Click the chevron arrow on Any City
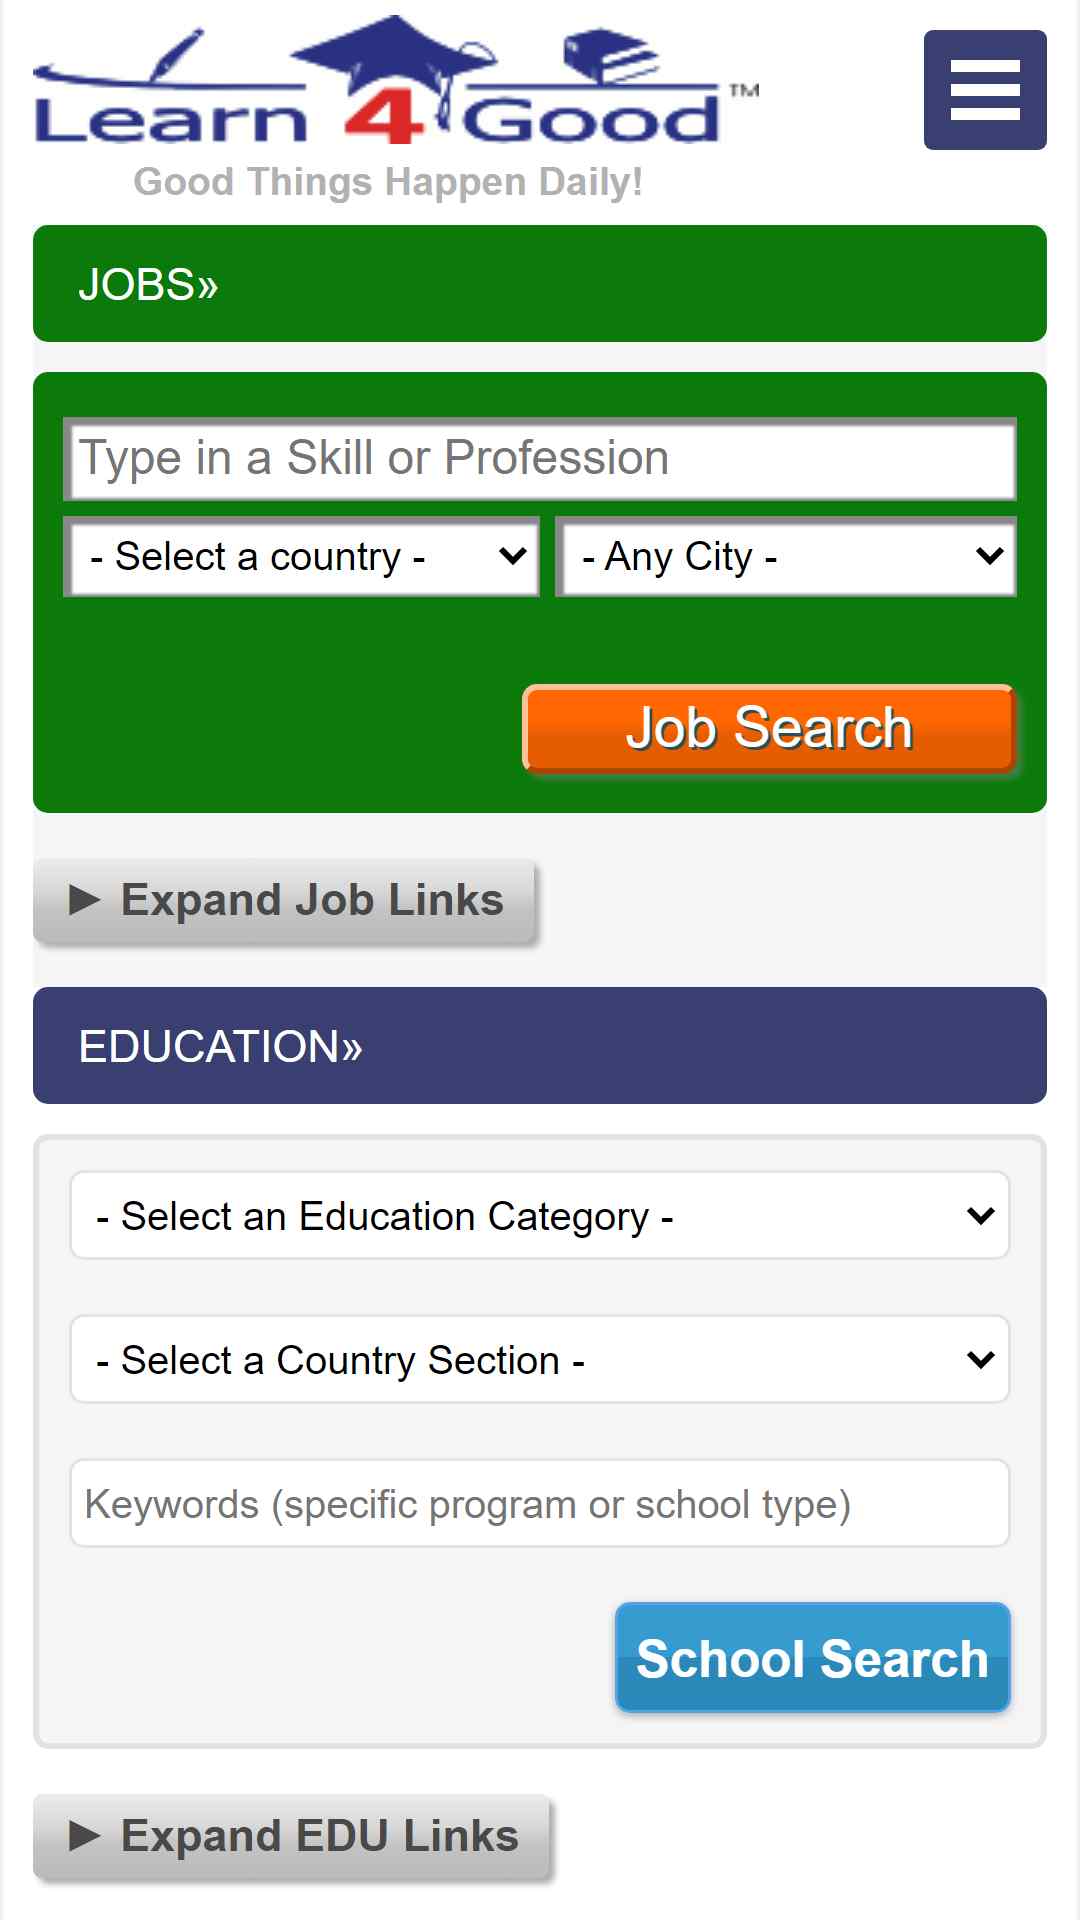 [x=989, y=556]
